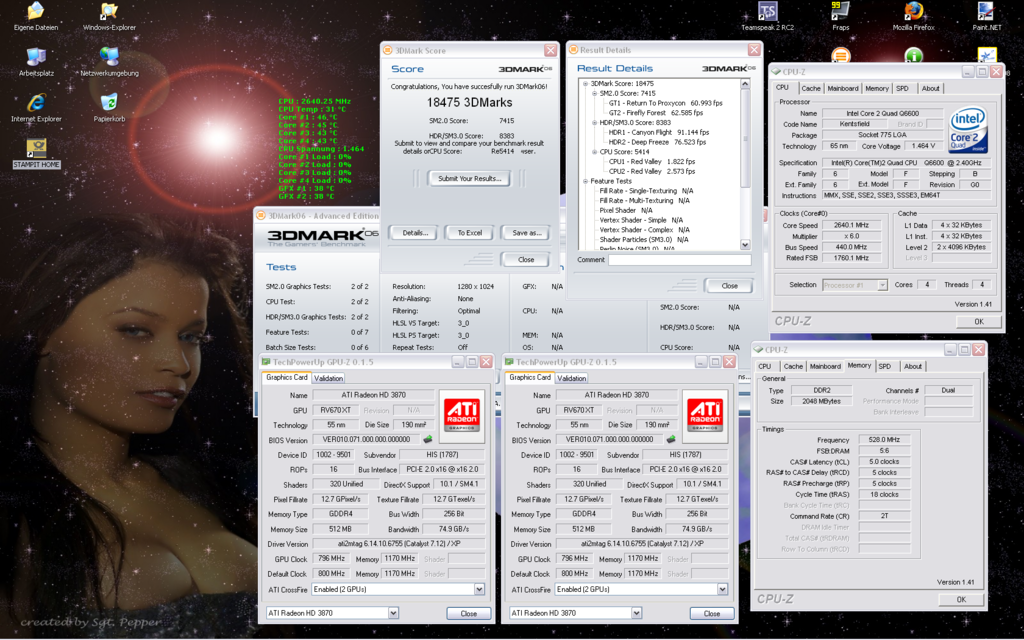Open the Processor #1 selection dropdown in CPU-Z
The height and width of the screenshot is (640, 1024).
[882, 285]
